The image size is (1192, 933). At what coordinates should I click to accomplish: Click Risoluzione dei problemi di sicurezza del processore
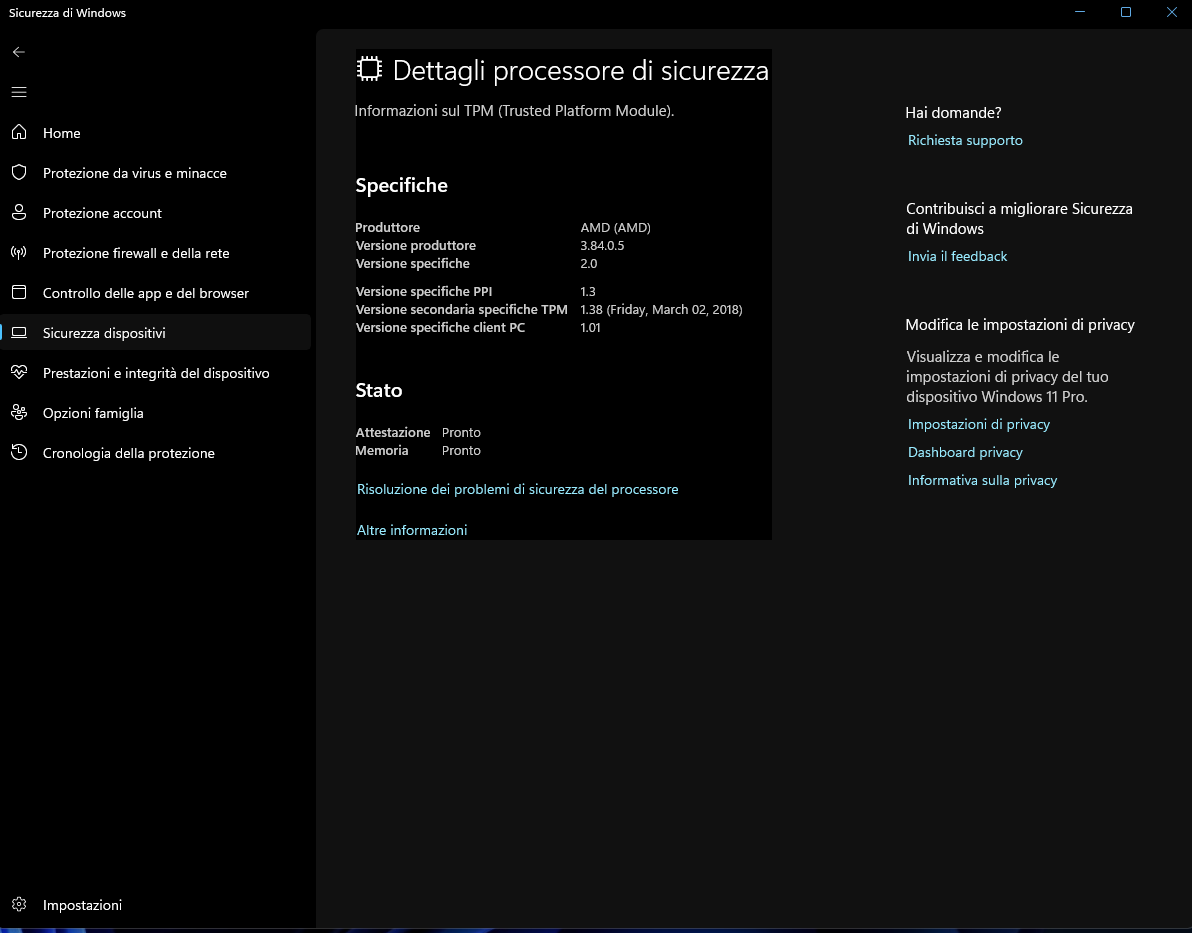click(x=517, y=490)
